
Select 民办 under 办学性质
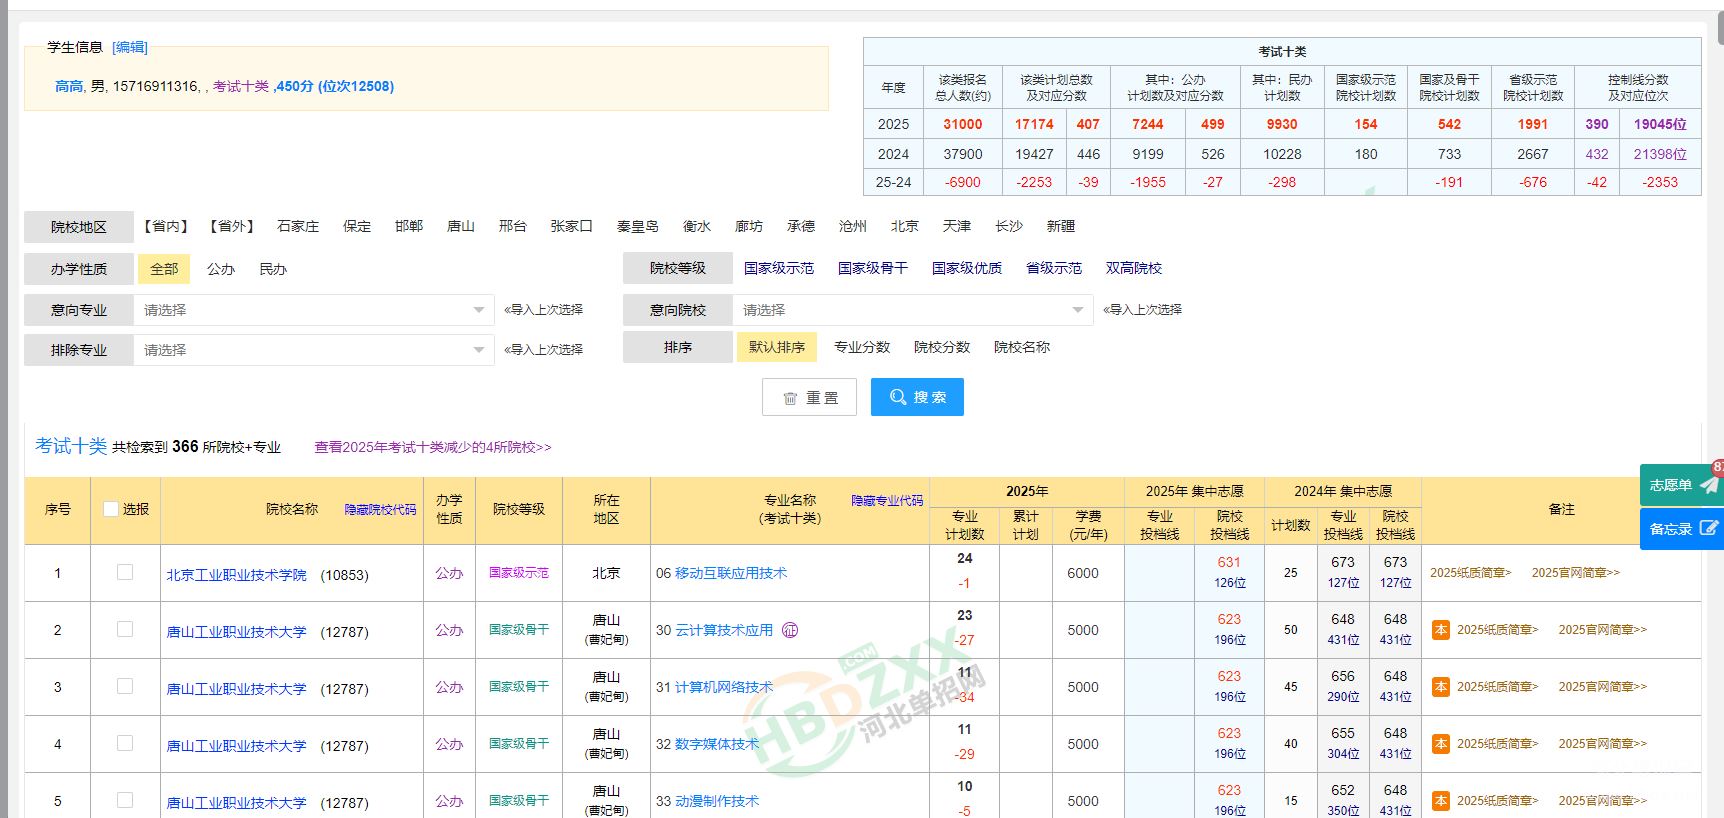[x=273, y=269]
